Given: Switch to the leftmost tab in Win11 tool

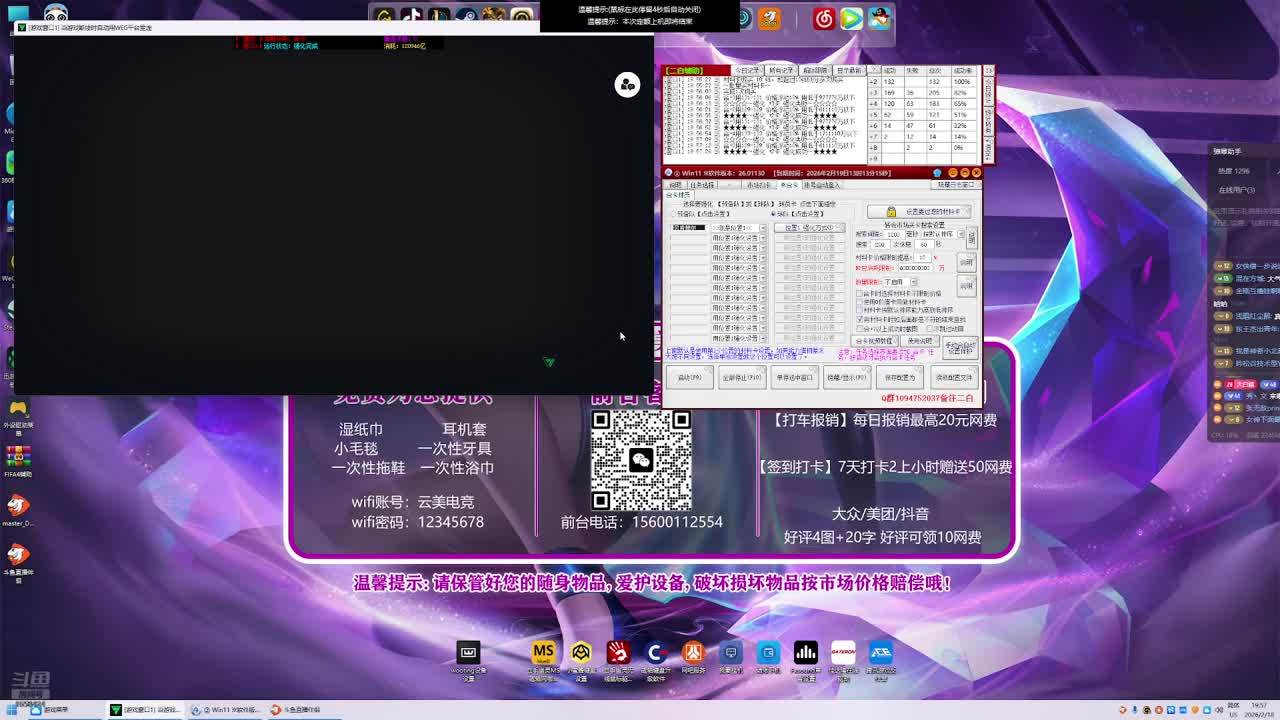Looking at the screenshot, I should coord(676,185).
